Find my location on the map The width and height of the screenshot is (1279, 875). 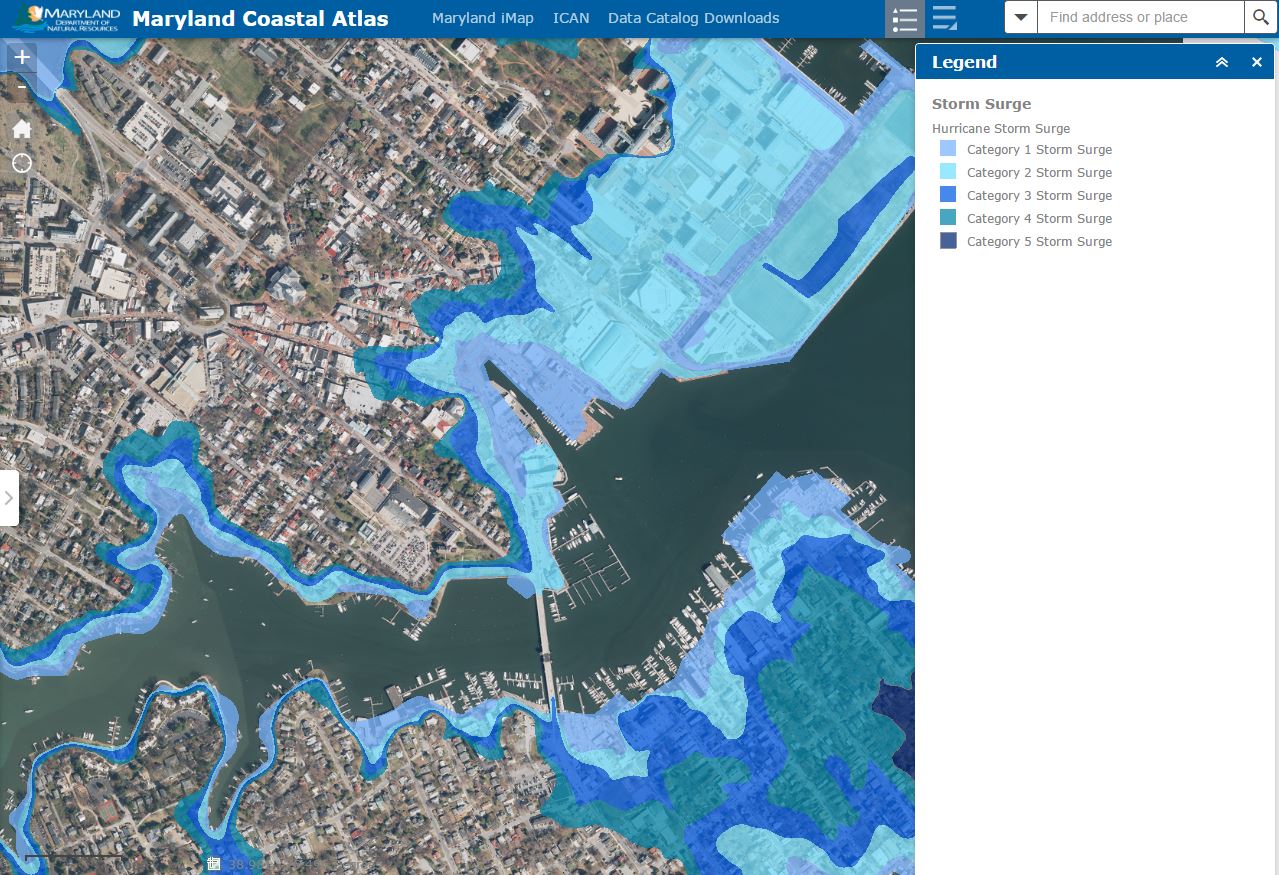pyautogui.click(x=22, y=163)
